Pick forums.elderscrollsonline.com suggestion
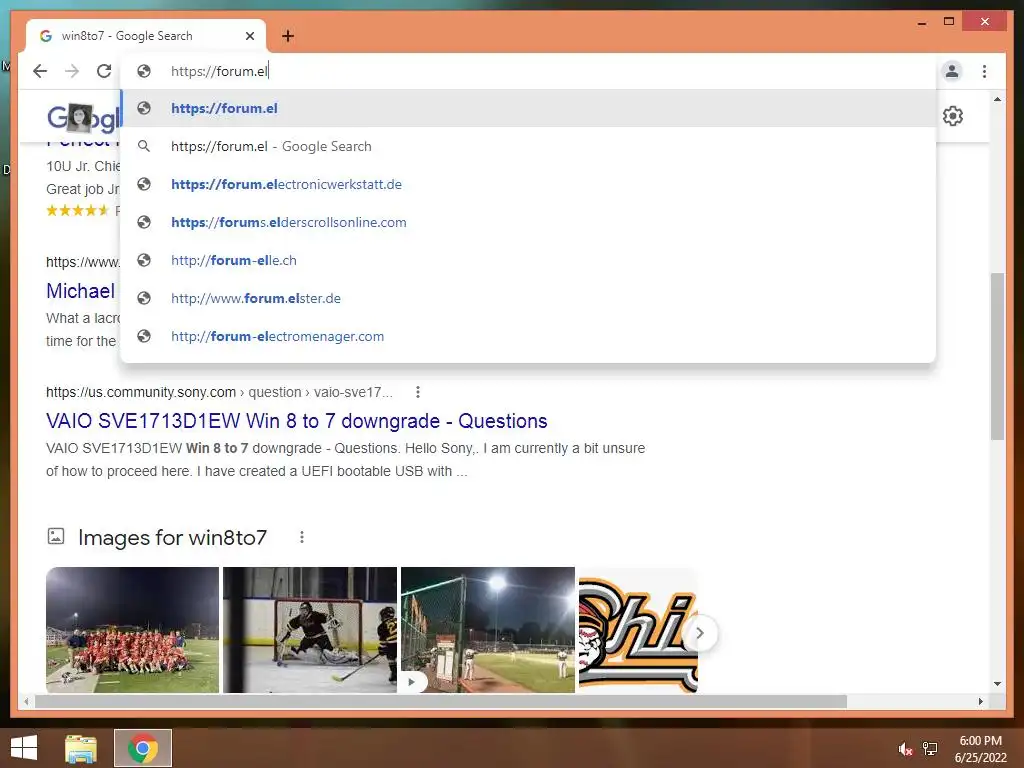The width and height of the screenshot is (1024, 768). click(528, 222)
